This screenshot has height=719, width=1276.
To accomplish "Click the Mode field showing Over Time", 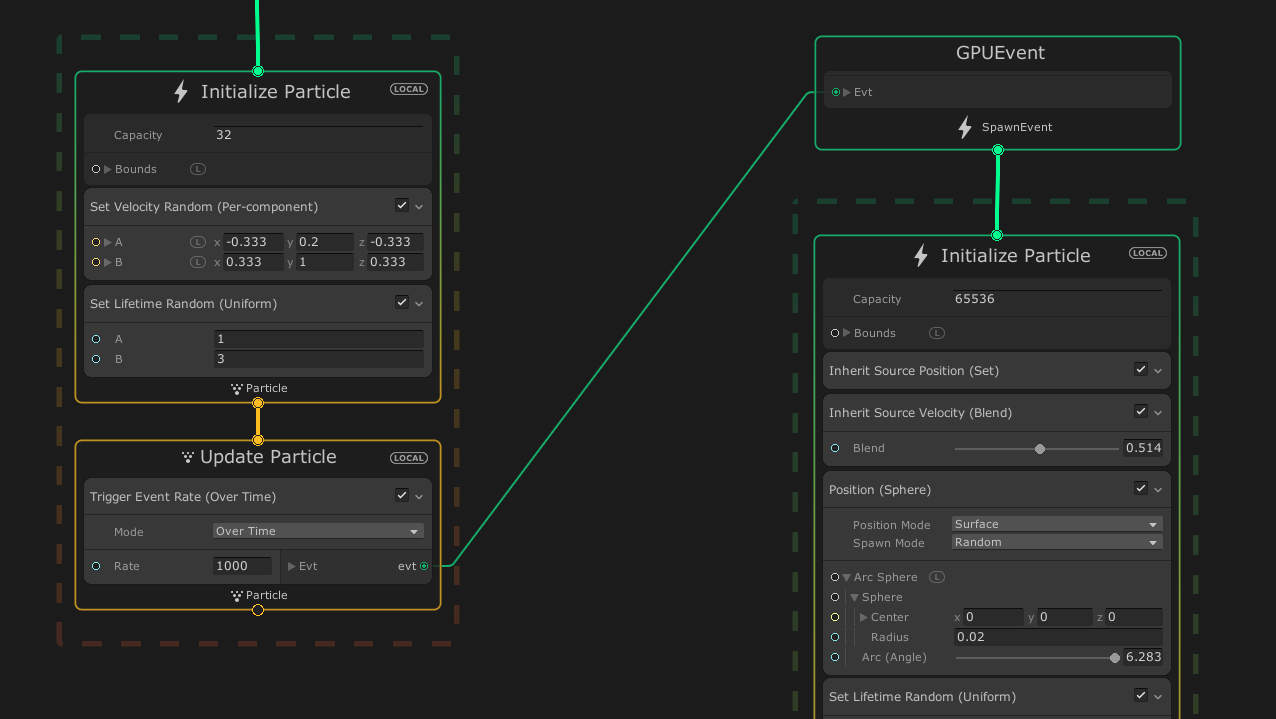I will 317,531.
